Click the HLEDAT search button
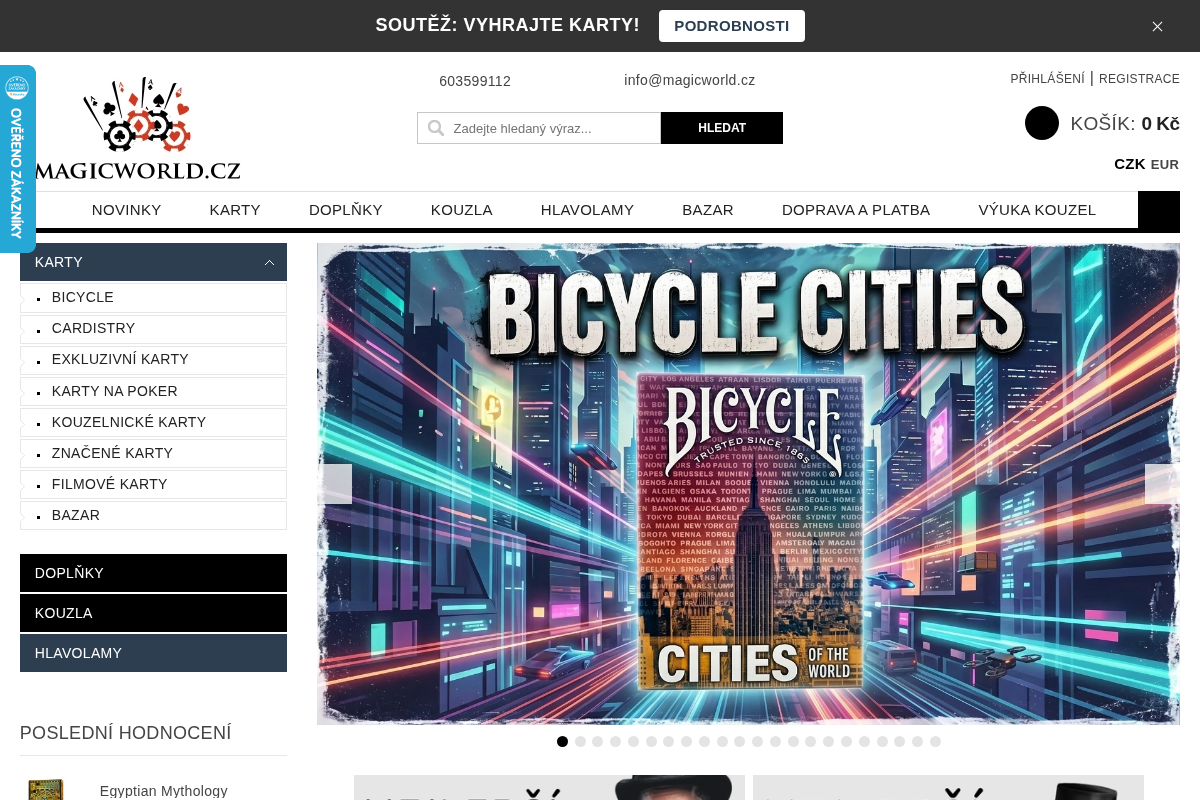Viewport: 1200px width, 800px height. point(722,128)
